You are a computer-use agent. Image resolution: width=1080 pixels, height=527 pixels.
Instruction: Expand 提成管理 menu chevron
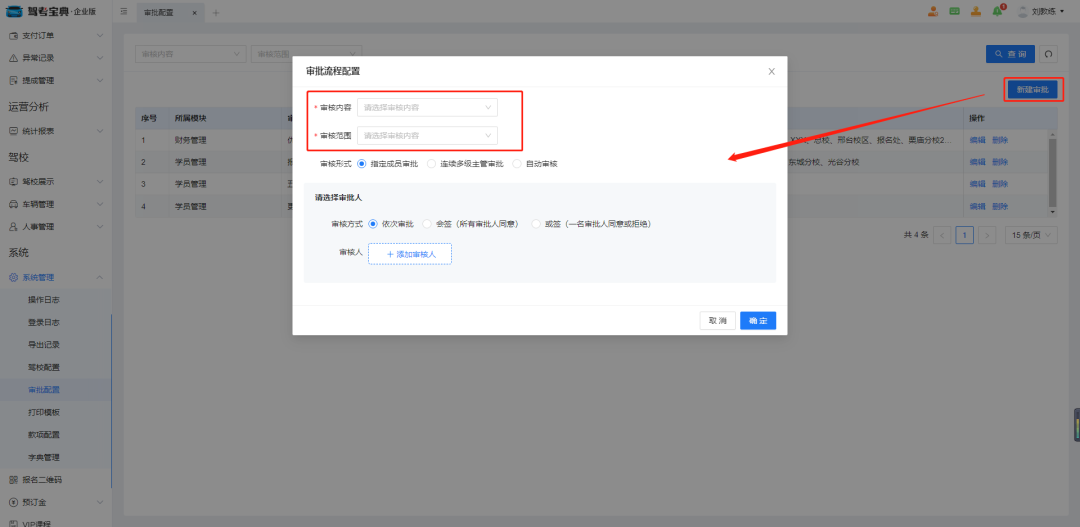pyautogui.click(x=100, y=81)
